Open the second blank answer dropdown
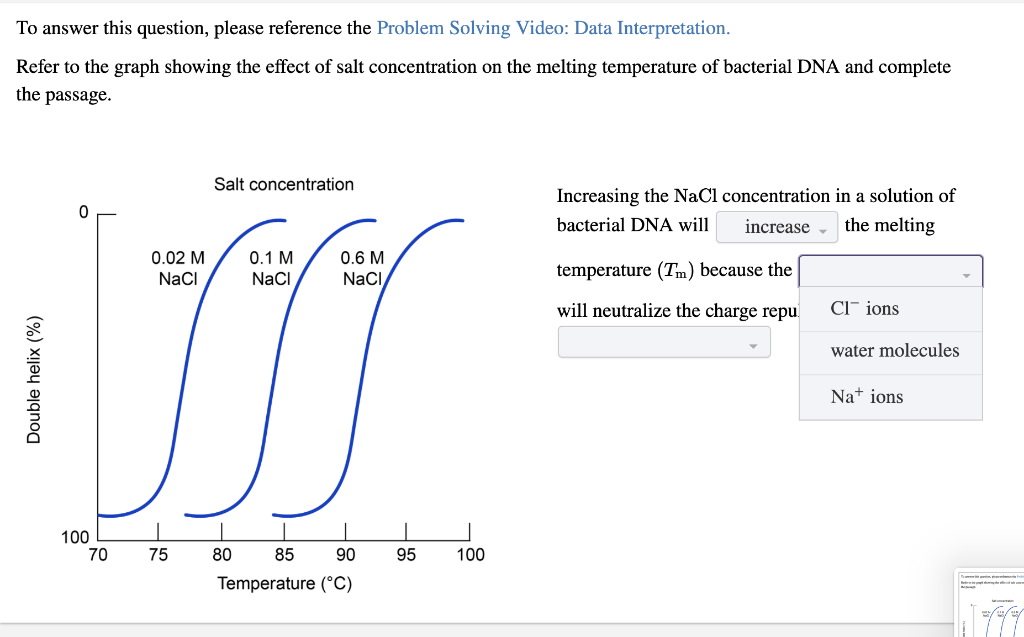Screen dimensions: 1024x637 click(x=890, y=270)
